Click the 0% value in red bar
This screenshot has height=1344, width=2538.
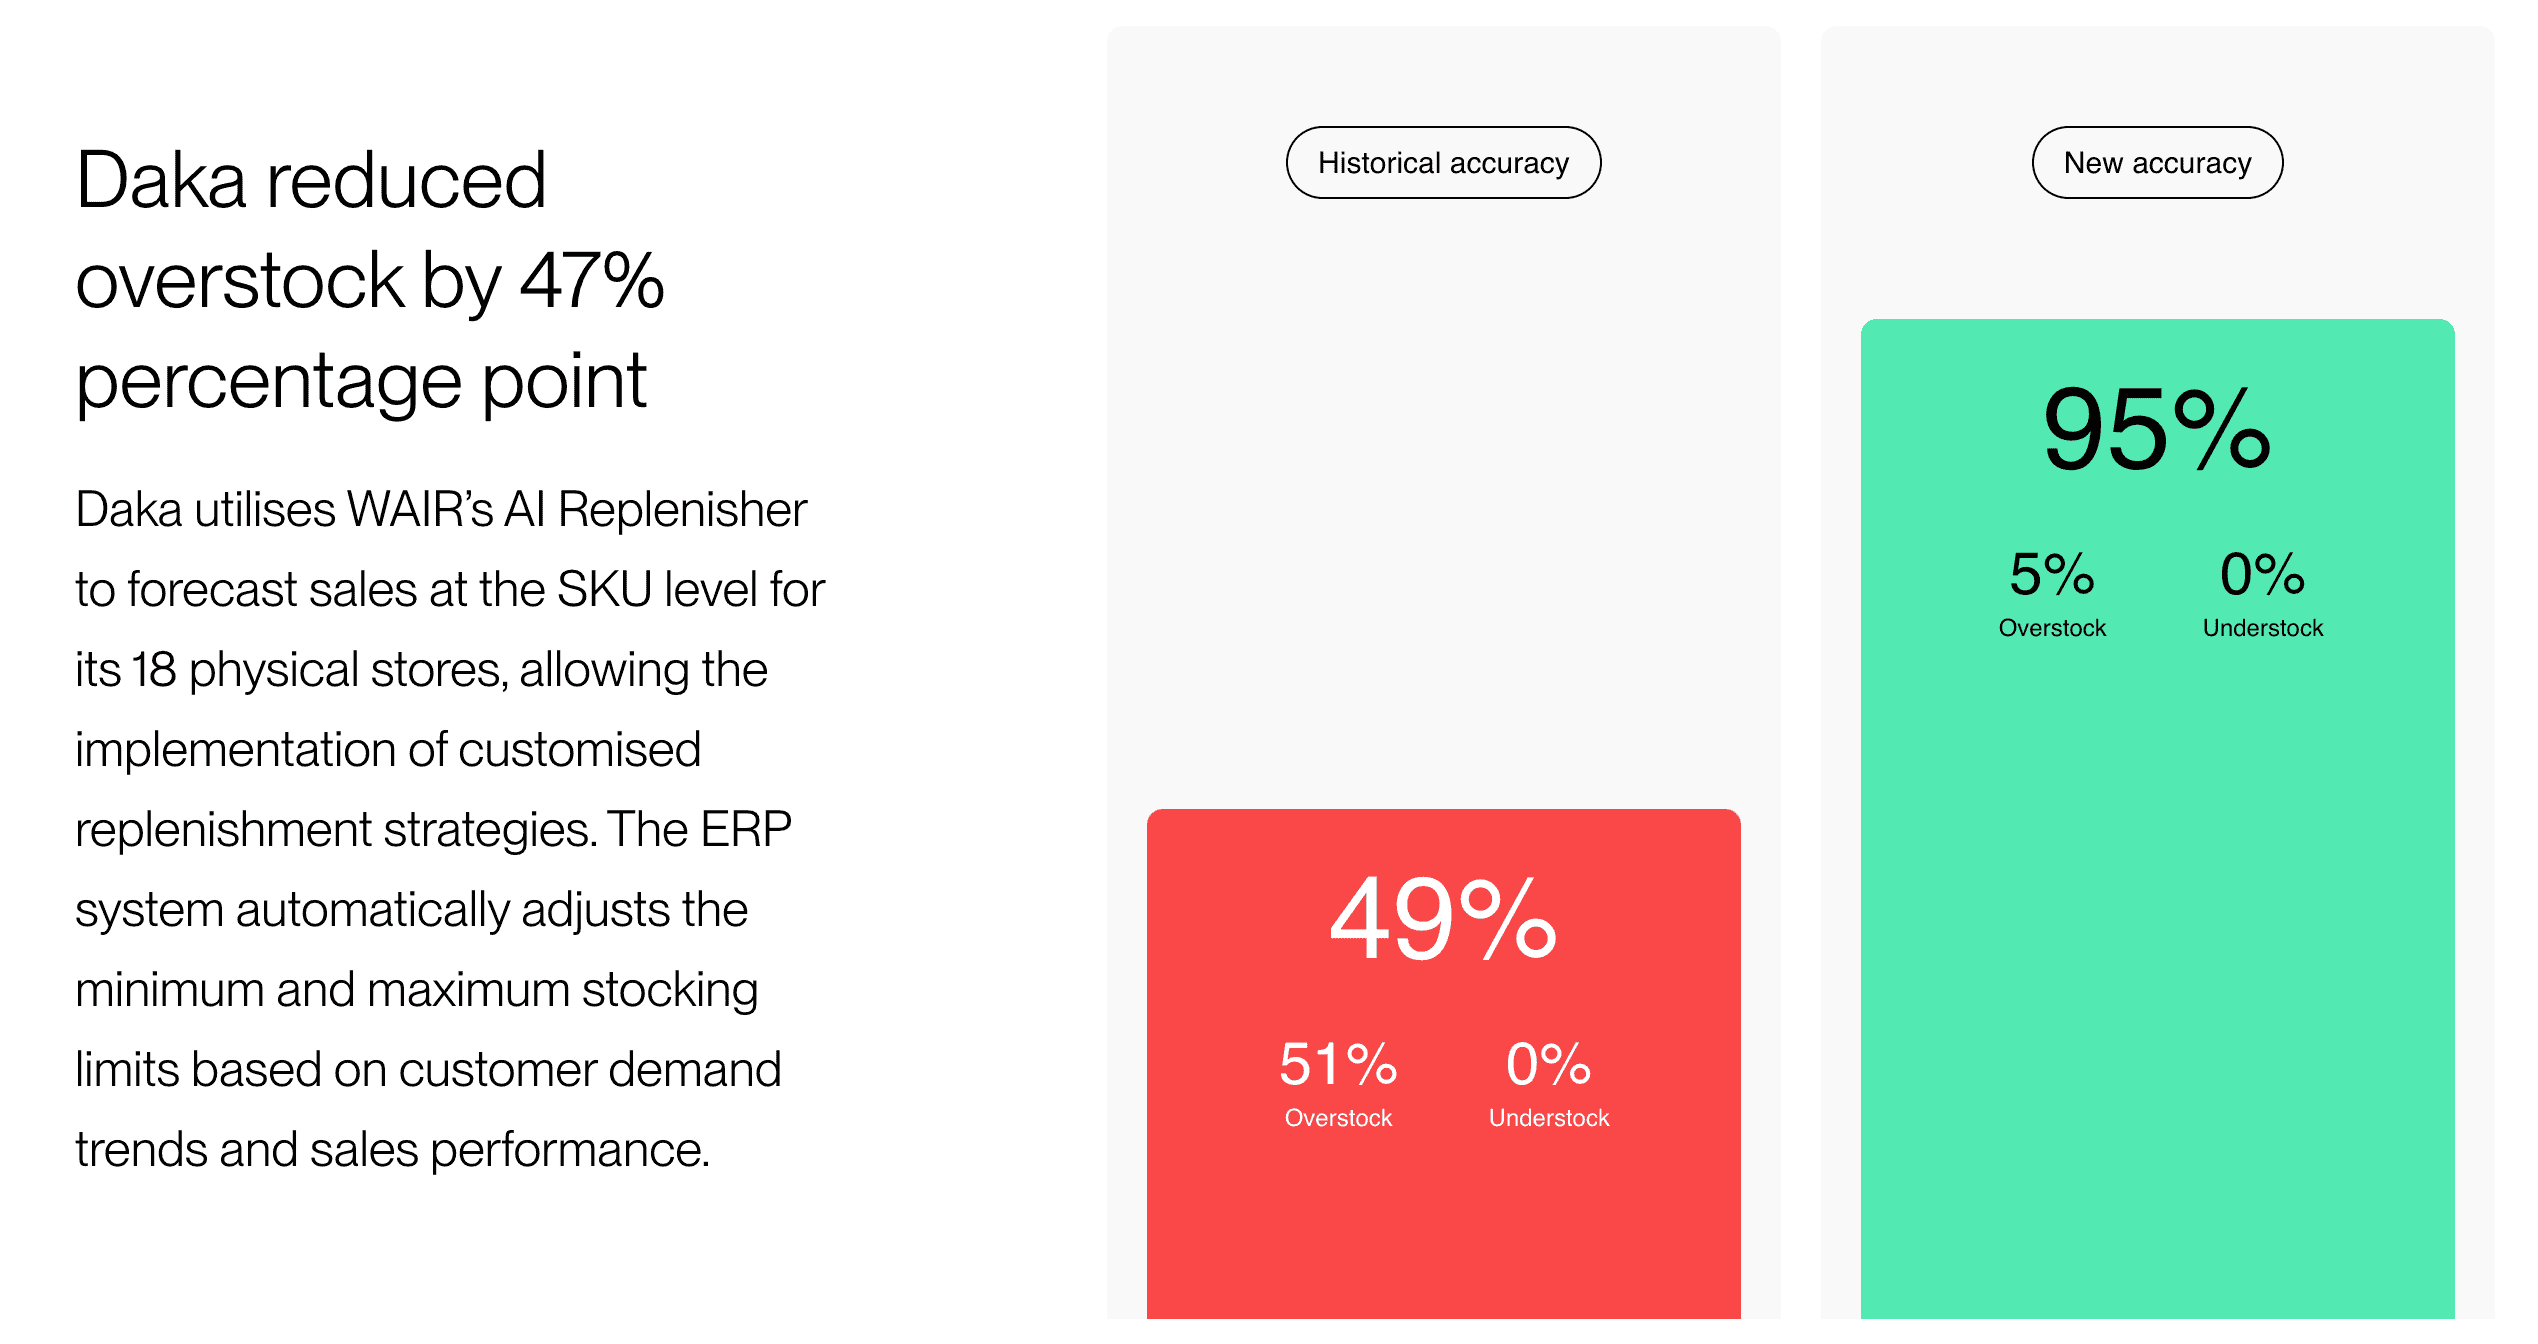(x=1548, y=1063)
